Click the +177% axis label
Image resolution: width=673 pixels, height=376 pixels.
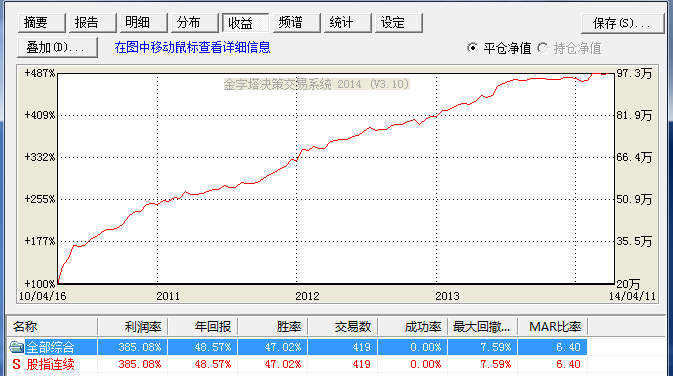point(39,242)
